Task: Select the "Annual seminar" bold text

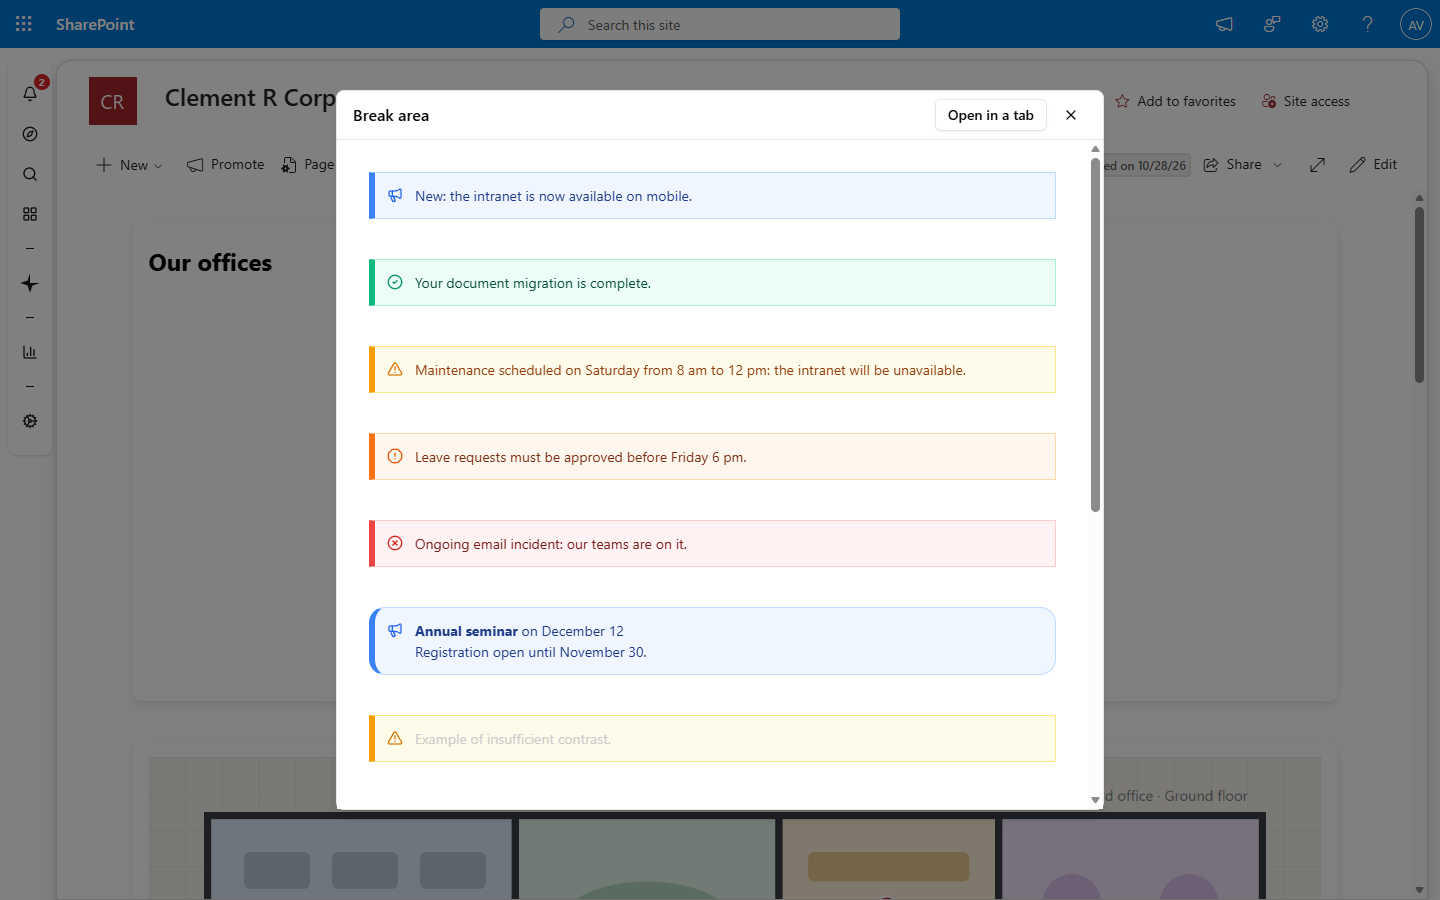Action: (x=466, y=631)
